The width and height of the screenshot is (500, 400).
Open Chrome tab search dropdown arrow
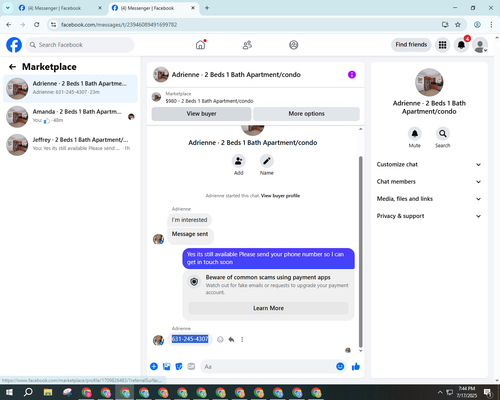[x=8, y=8]
